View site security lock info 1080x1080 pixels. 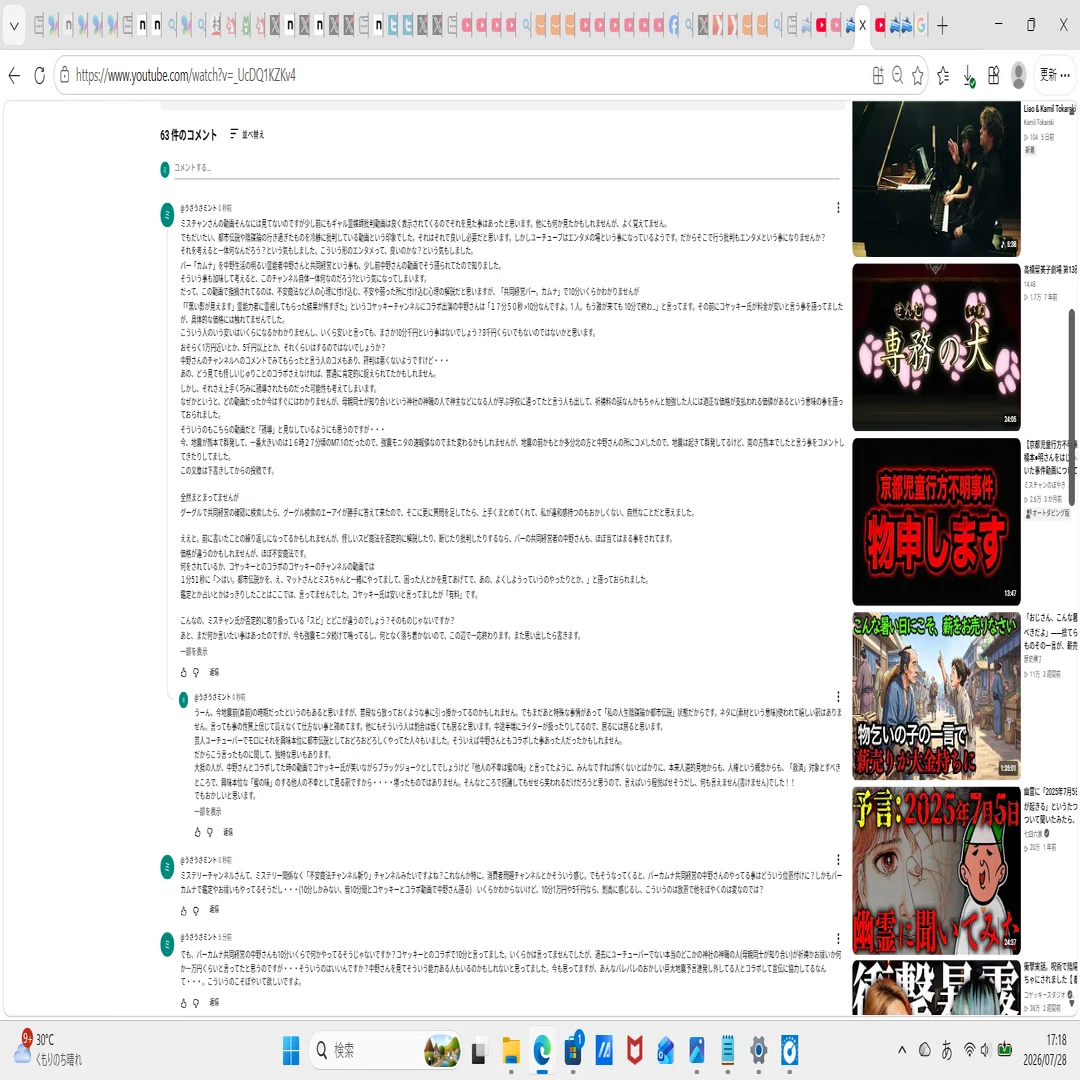65,75
